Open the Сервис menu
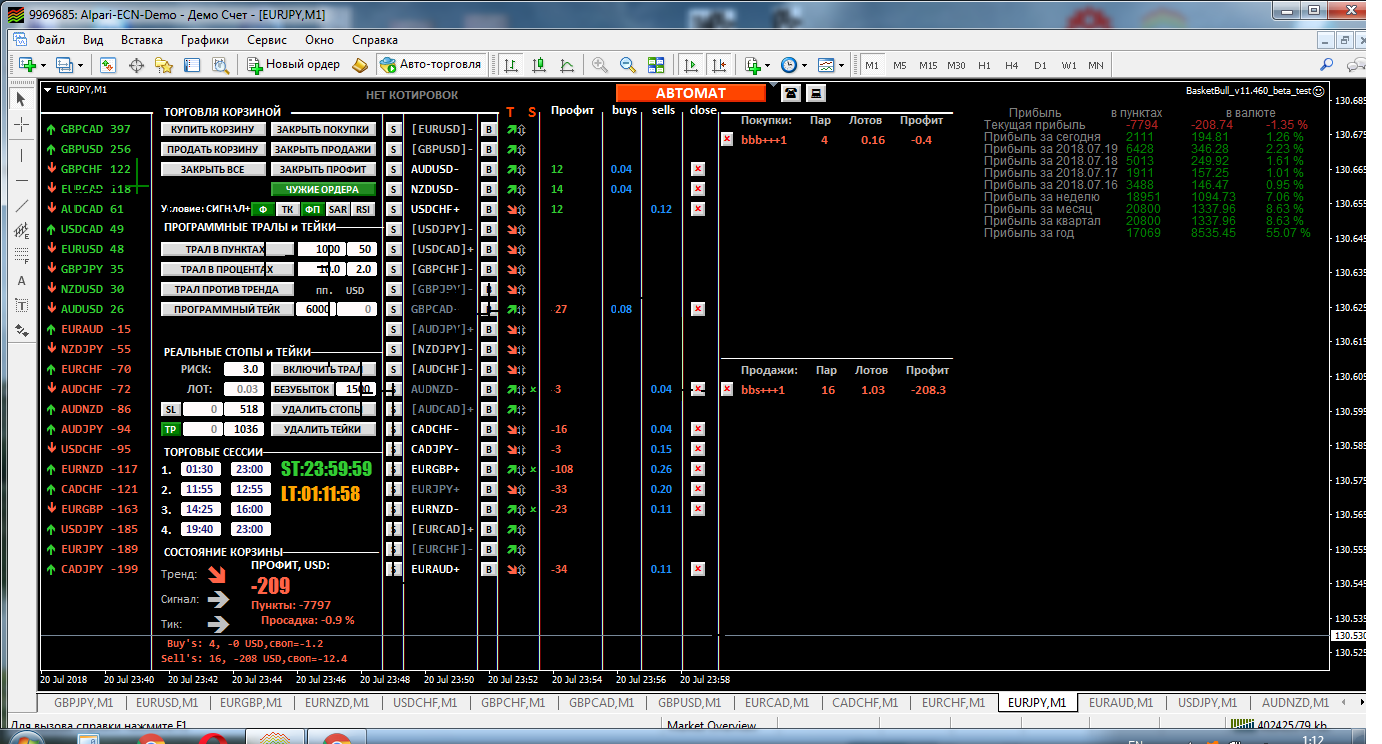1382x744 pixels. coord(267,40)
